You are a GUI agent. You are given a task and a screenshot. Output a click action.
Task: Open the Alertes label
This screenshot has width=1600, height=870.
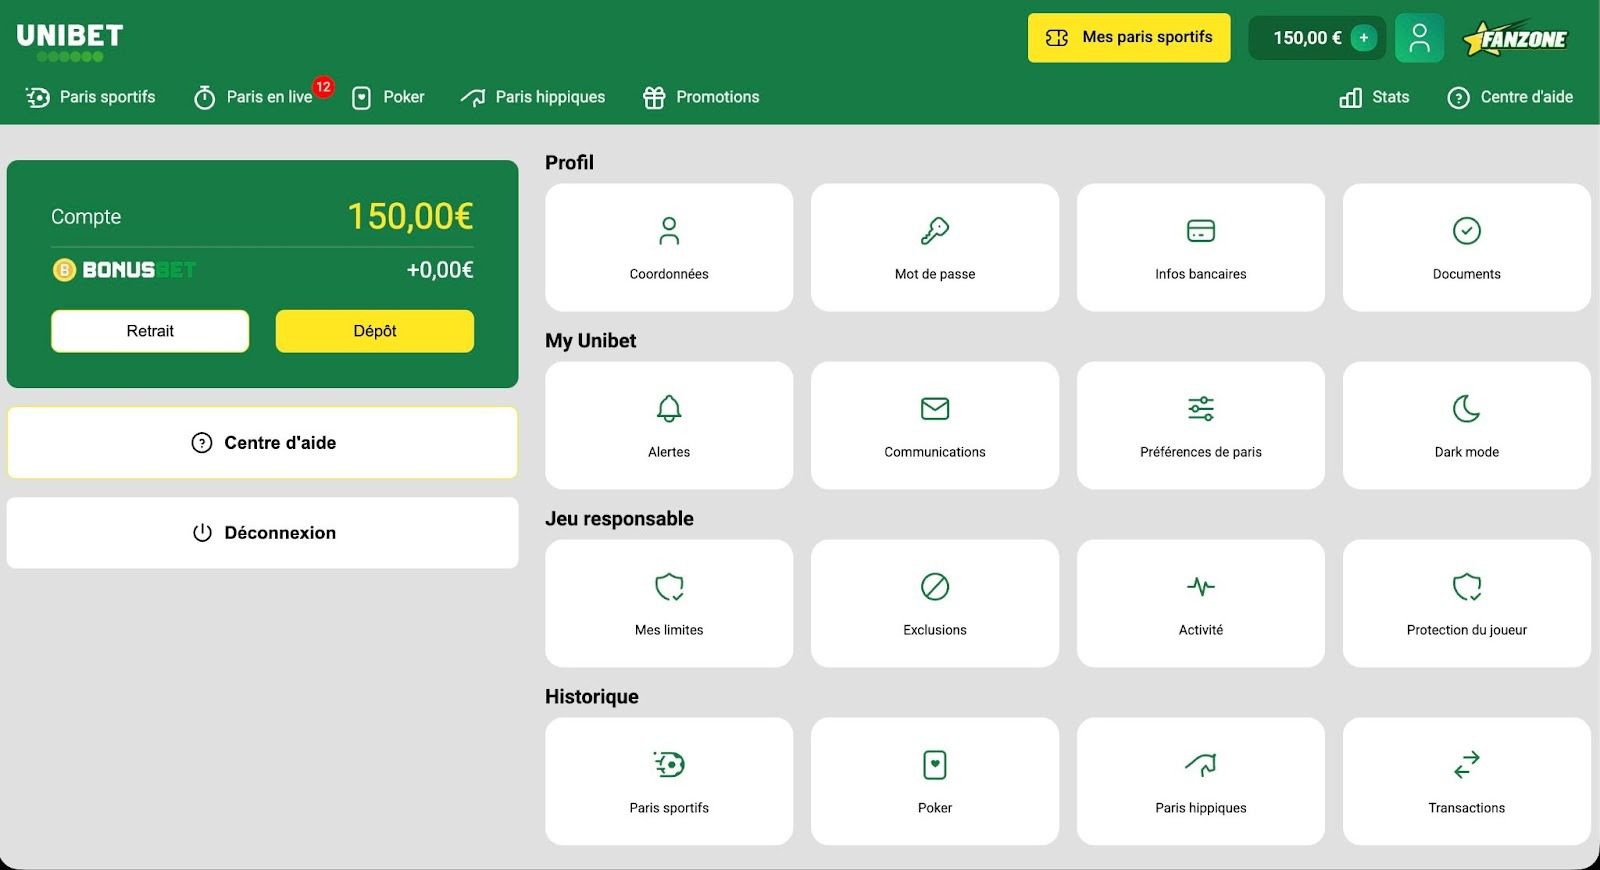coord(669,452)
